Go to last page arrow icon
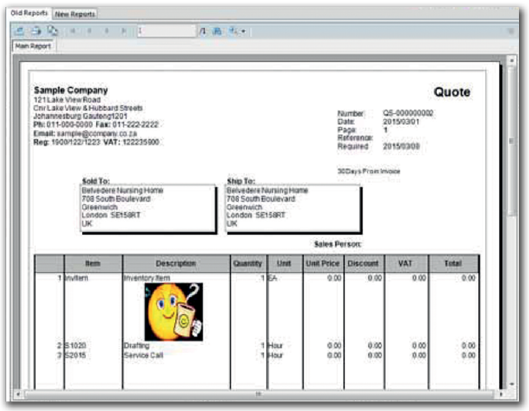This screenshot has width=529, height=411. [124, 31]
